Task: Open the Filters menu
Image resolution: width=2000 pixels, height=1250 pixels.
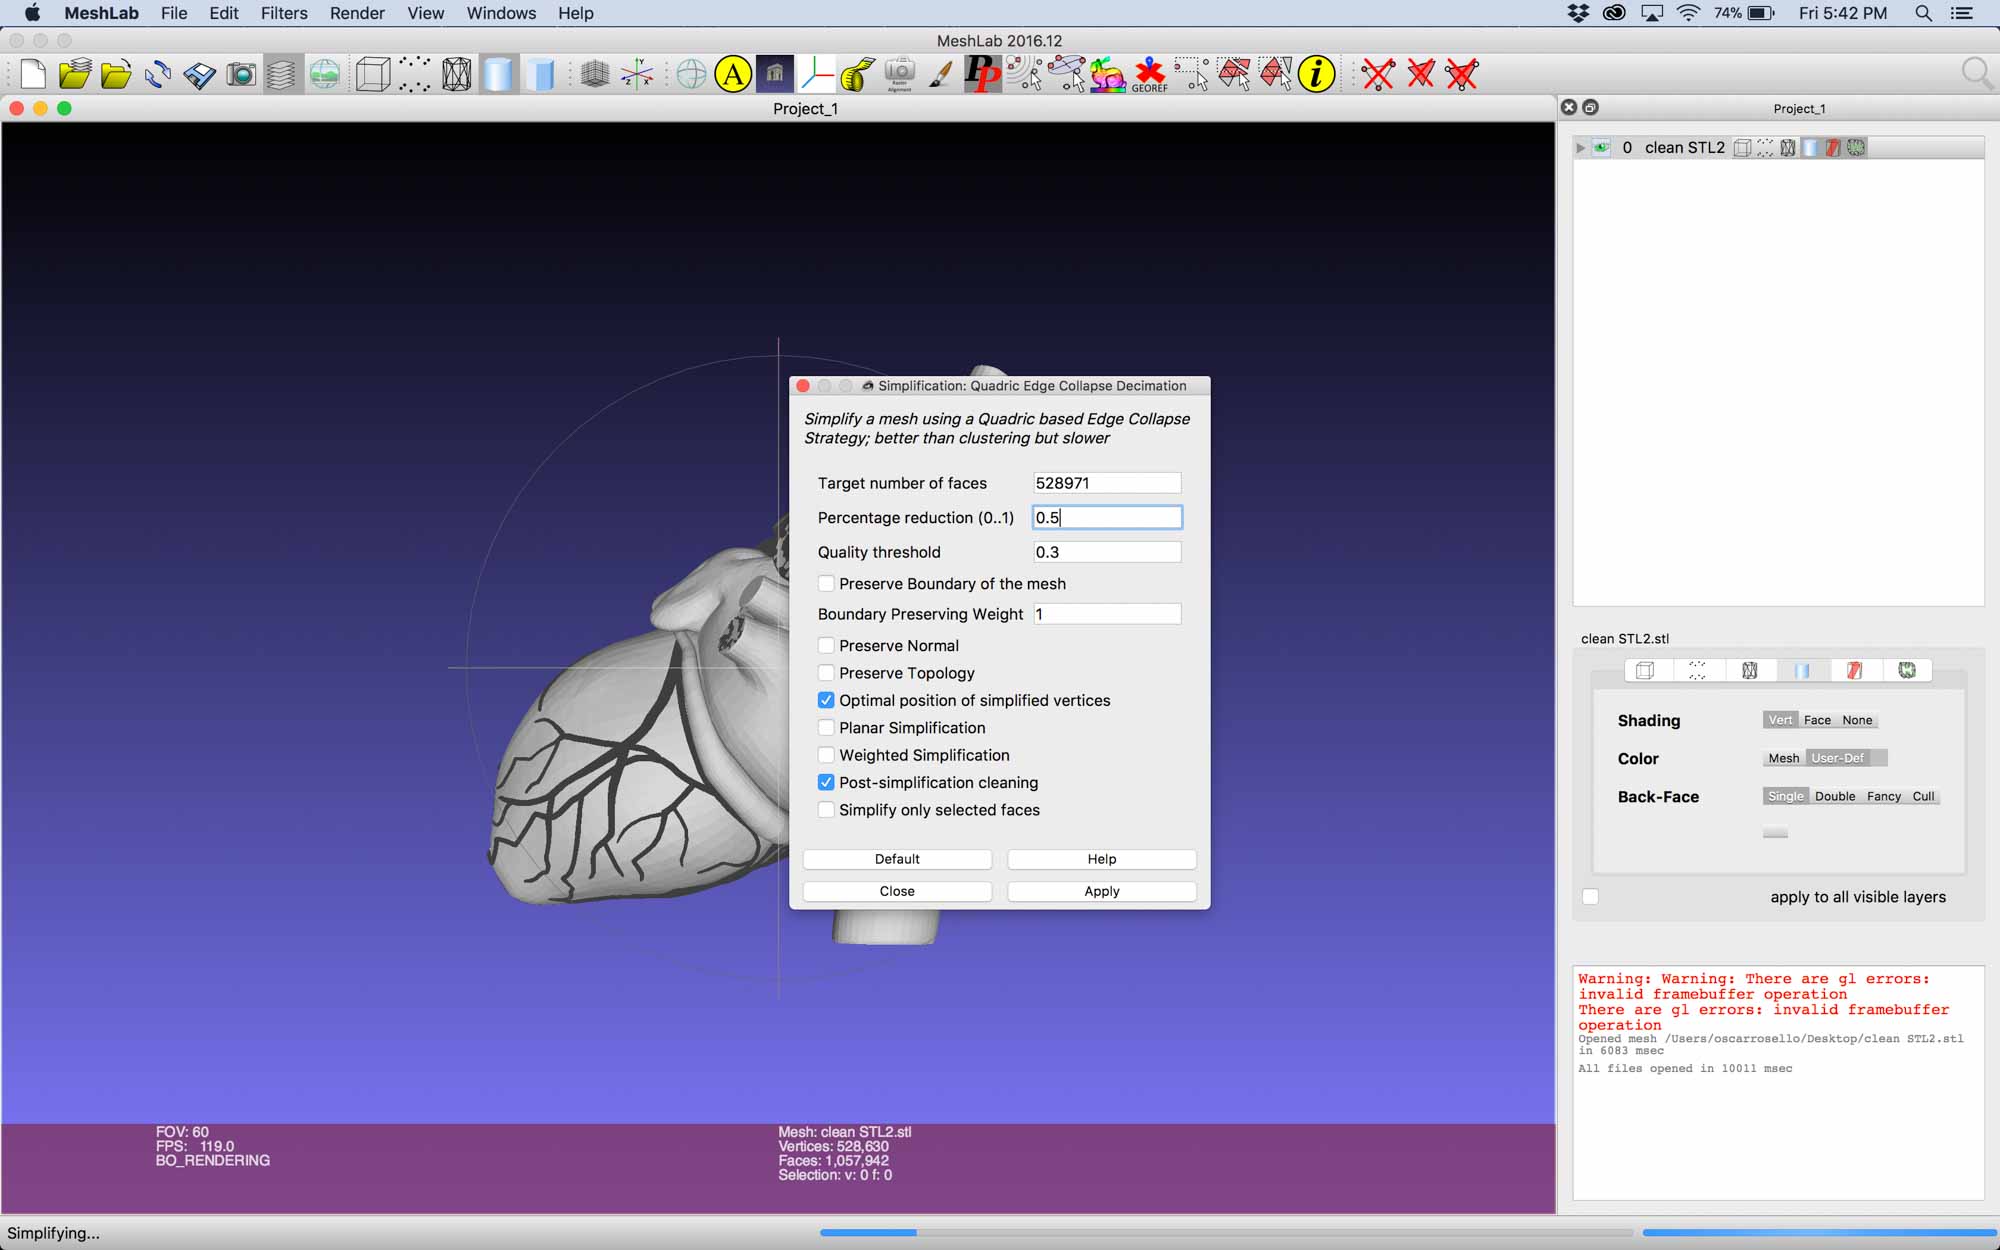Action: [284, 13]
